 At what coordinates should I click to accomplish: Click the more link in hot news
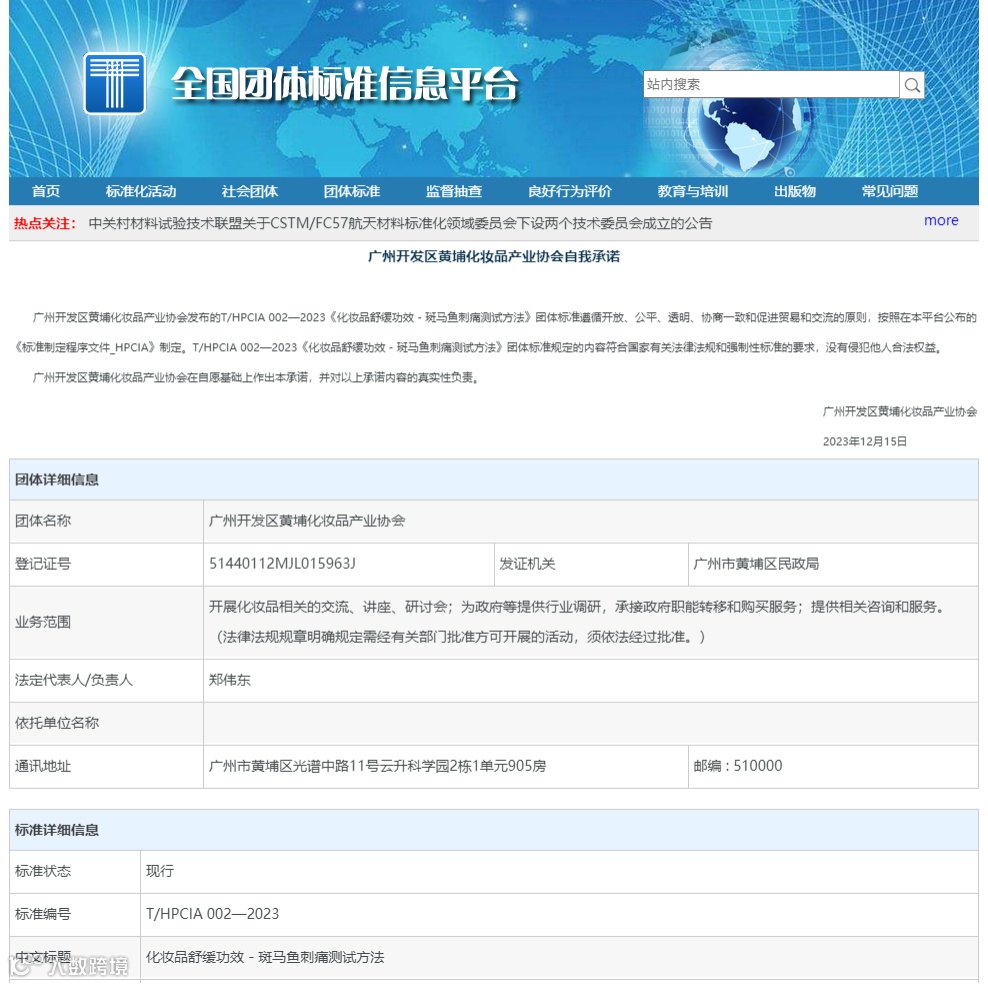click(941, 220)
